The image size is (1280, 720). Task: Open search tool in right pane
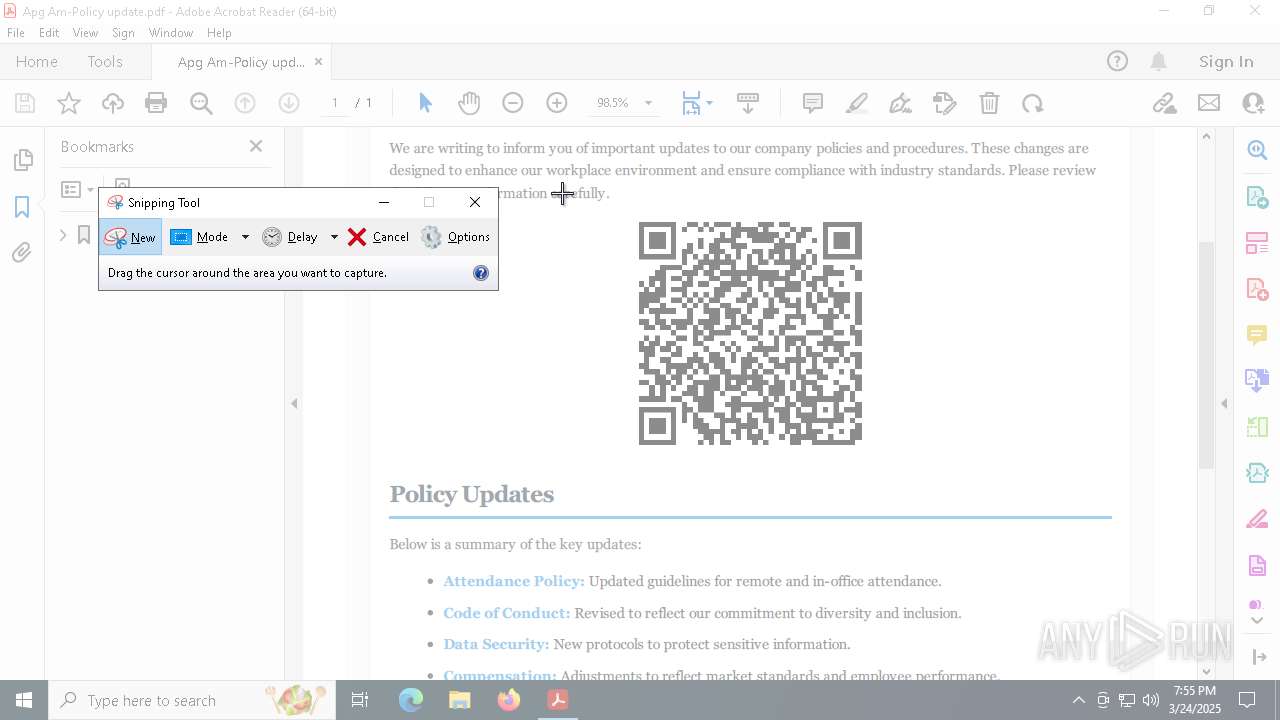coord(1257,150)
